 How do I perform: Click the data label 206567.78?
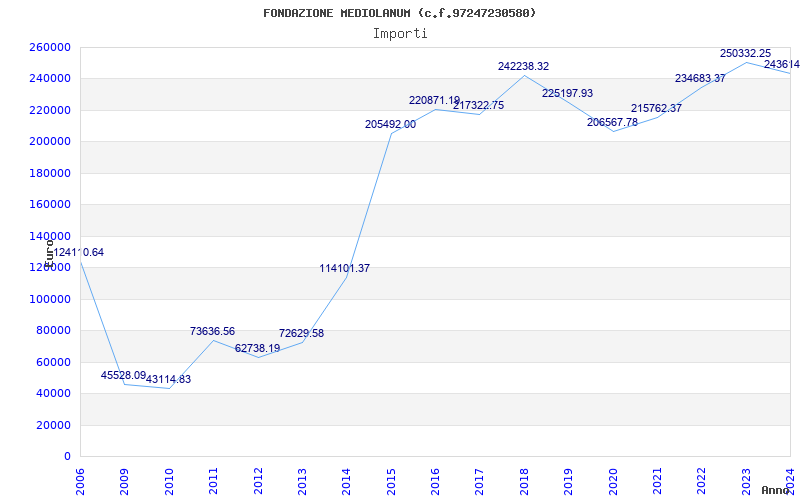pos(612,122)
